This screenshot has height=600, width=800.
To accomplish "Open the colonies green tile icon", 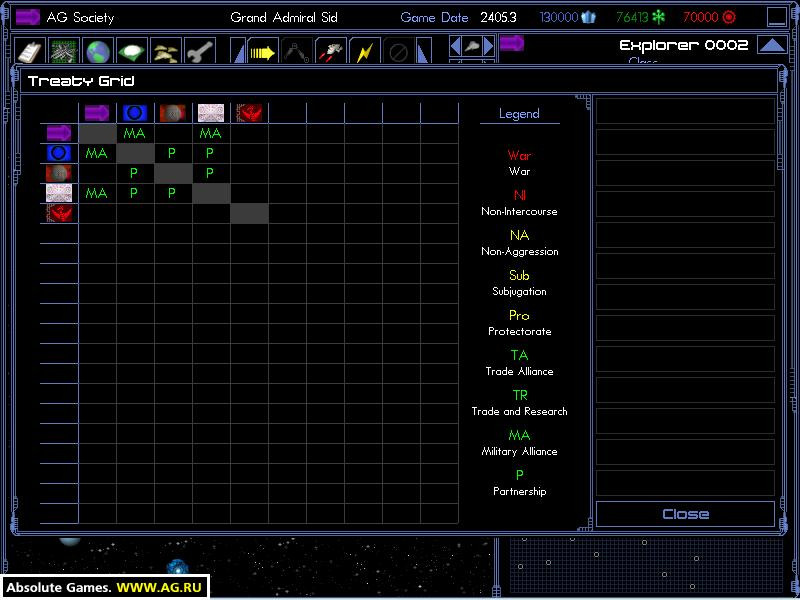I will [132, 51].
